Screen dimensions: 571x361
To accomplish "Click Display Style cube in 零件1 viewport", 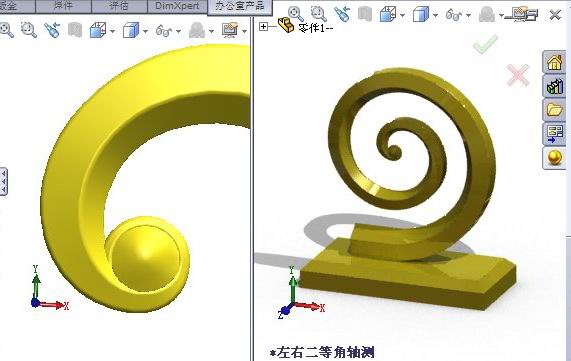I will pyautogui.click(x=421, y=15).
